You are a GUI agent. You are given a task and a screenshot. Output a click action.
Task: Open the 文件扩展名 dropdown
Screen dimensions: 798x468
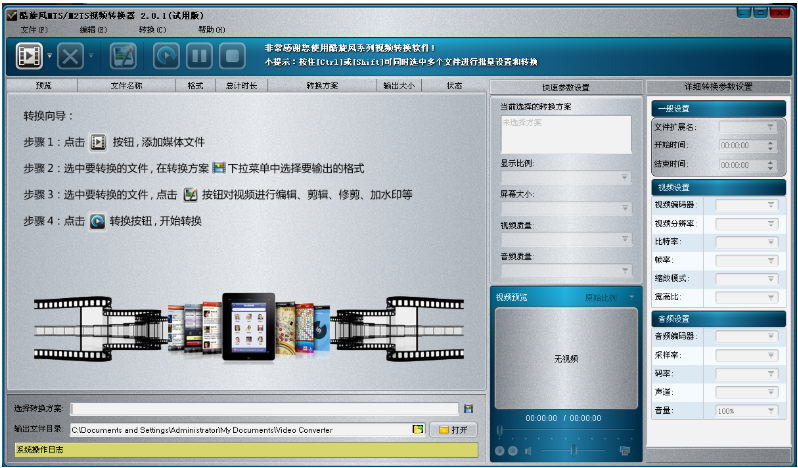point(748,127)
